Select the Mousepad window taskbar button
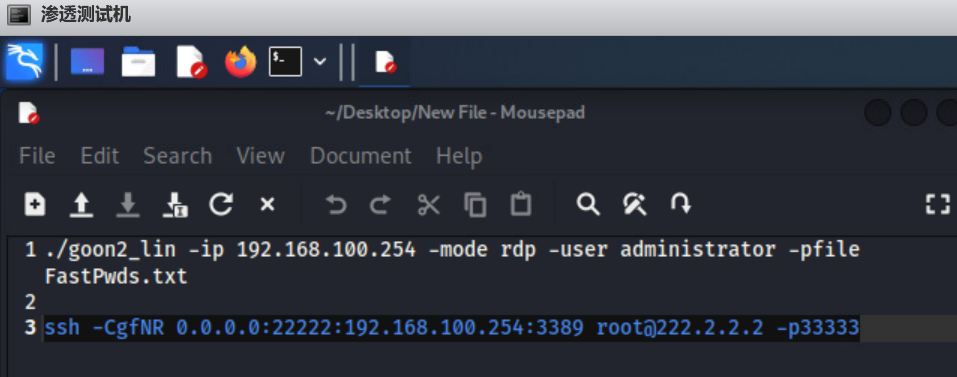The width and height of the screenshot is (957, 377). 385,62
